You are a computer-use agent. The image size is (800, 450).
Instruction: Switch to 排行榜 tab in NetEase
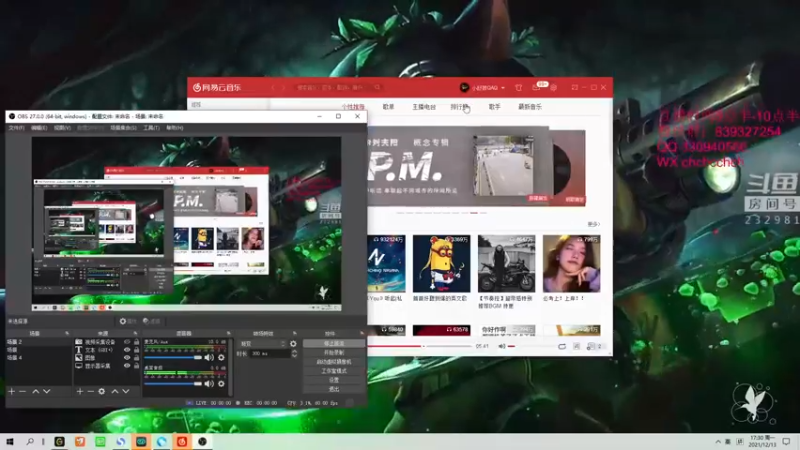[460, 107]
